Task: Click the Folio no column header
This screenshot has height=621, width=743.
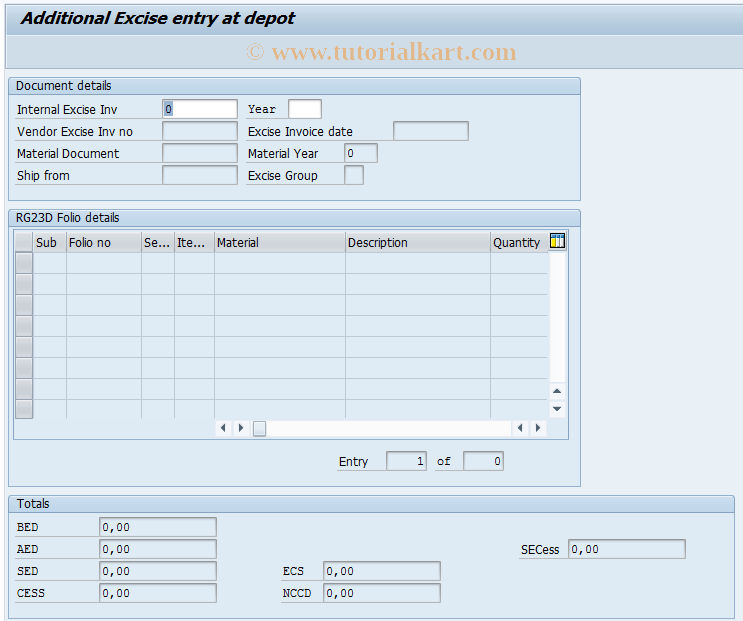Action: (x=104, y=243)
